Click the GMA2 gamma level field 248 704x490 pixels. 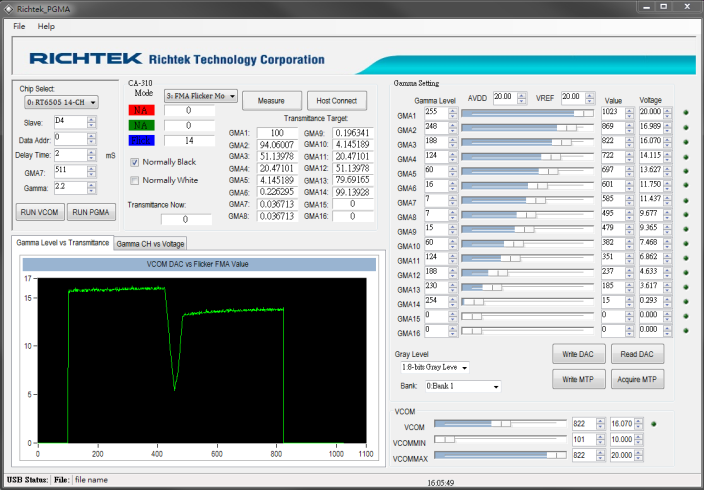436,128
